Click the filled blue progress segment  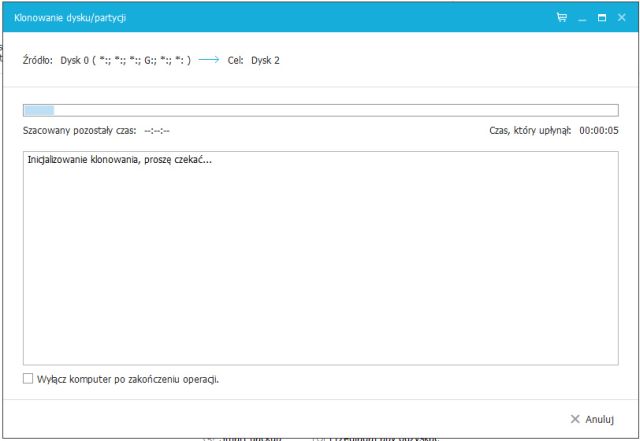coord(39,111)
